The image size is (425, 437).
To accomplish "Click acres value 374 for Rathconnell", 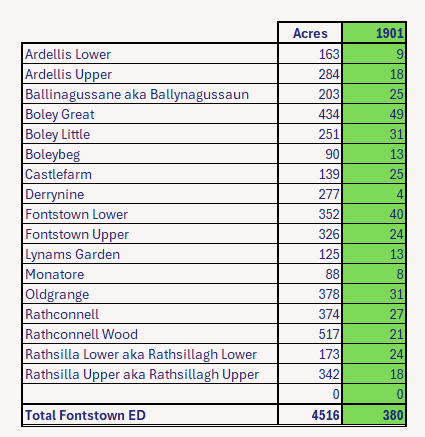I will (310, 314).
